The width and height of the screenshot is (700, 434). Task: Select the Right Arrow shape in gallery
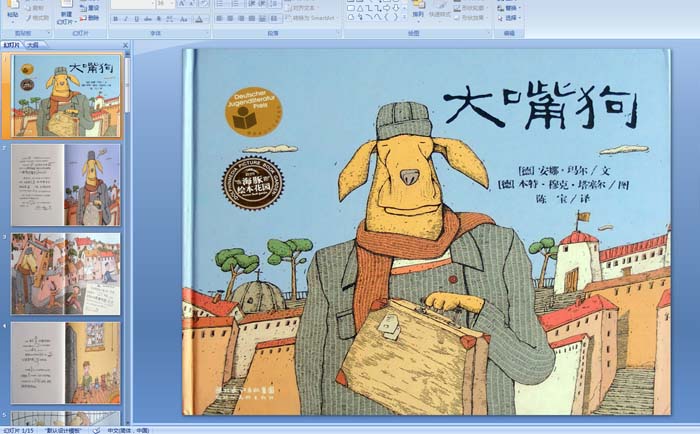tap(387, 8)
